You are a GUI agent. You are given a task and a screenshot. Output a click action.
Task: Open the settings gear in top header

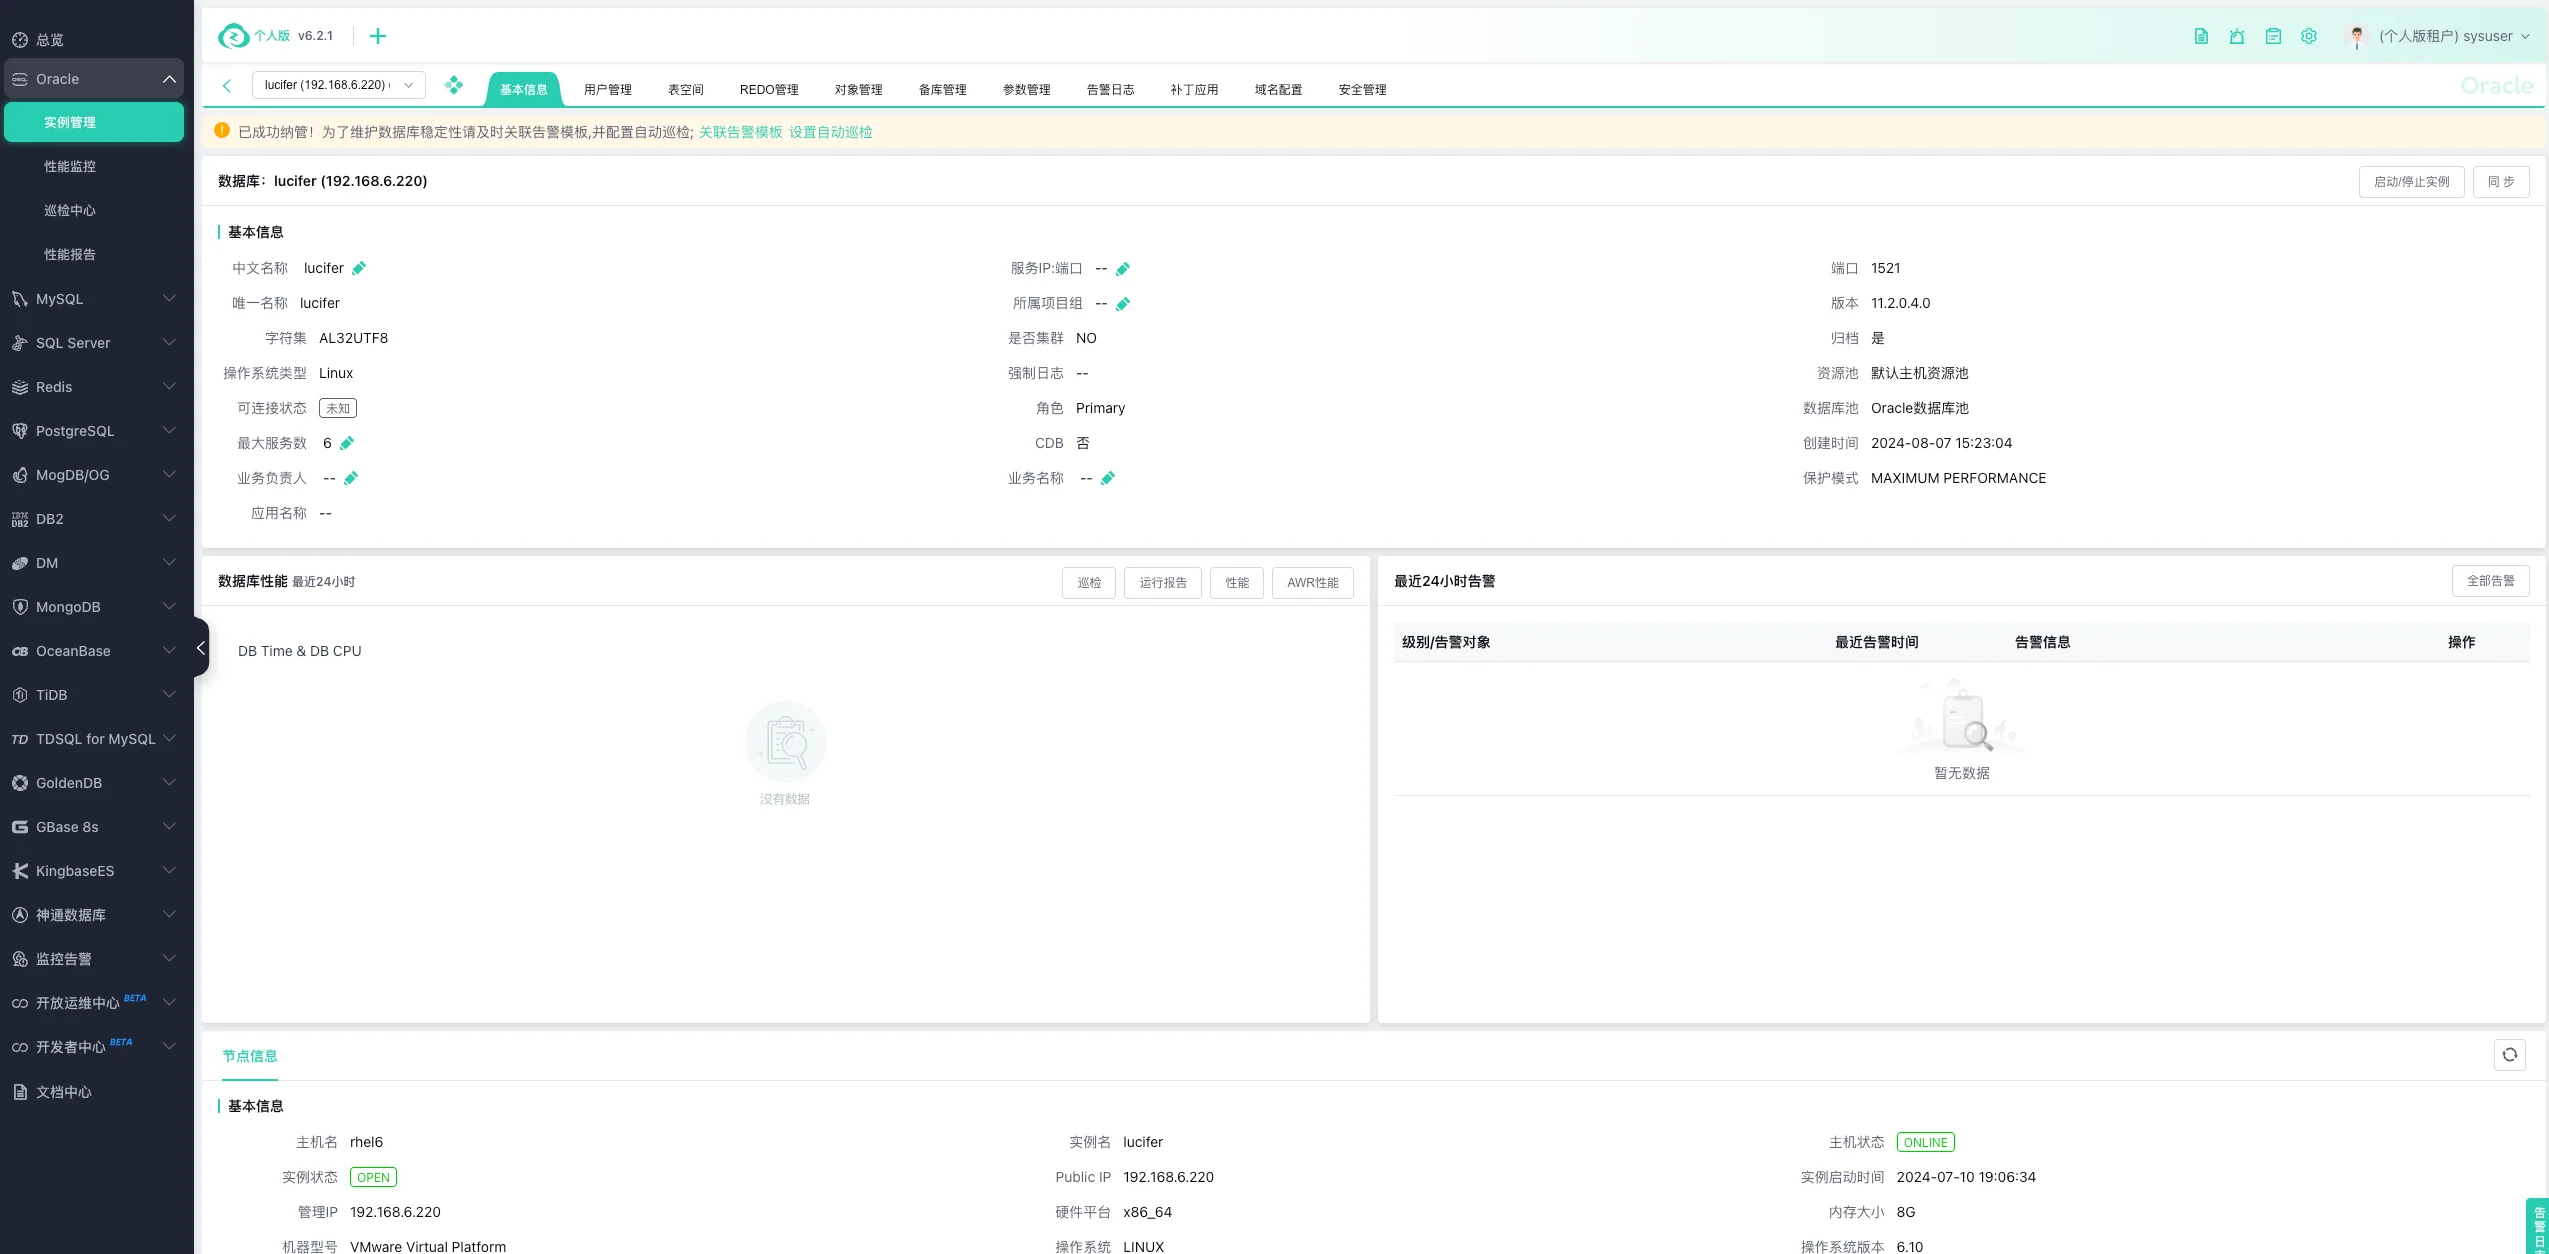(x=2308, y=36)
